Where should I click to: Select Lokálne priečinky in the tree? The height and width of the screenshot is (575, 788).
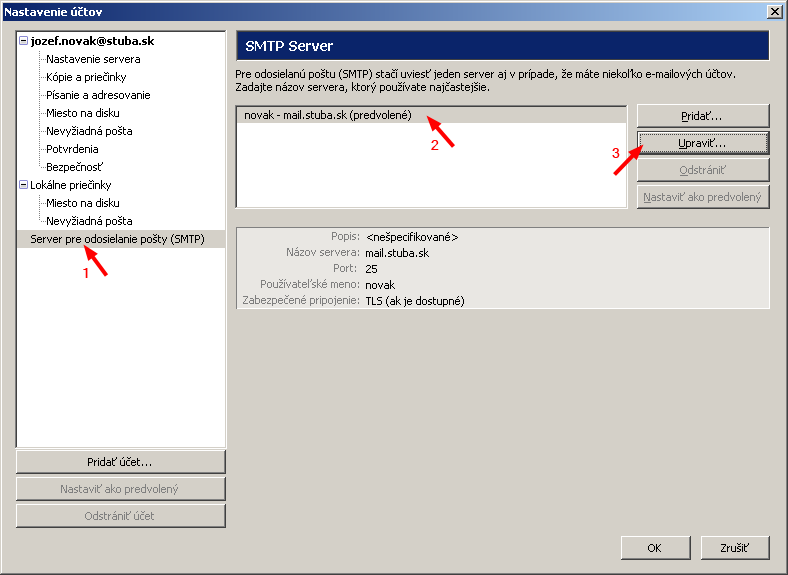(71, 185)
